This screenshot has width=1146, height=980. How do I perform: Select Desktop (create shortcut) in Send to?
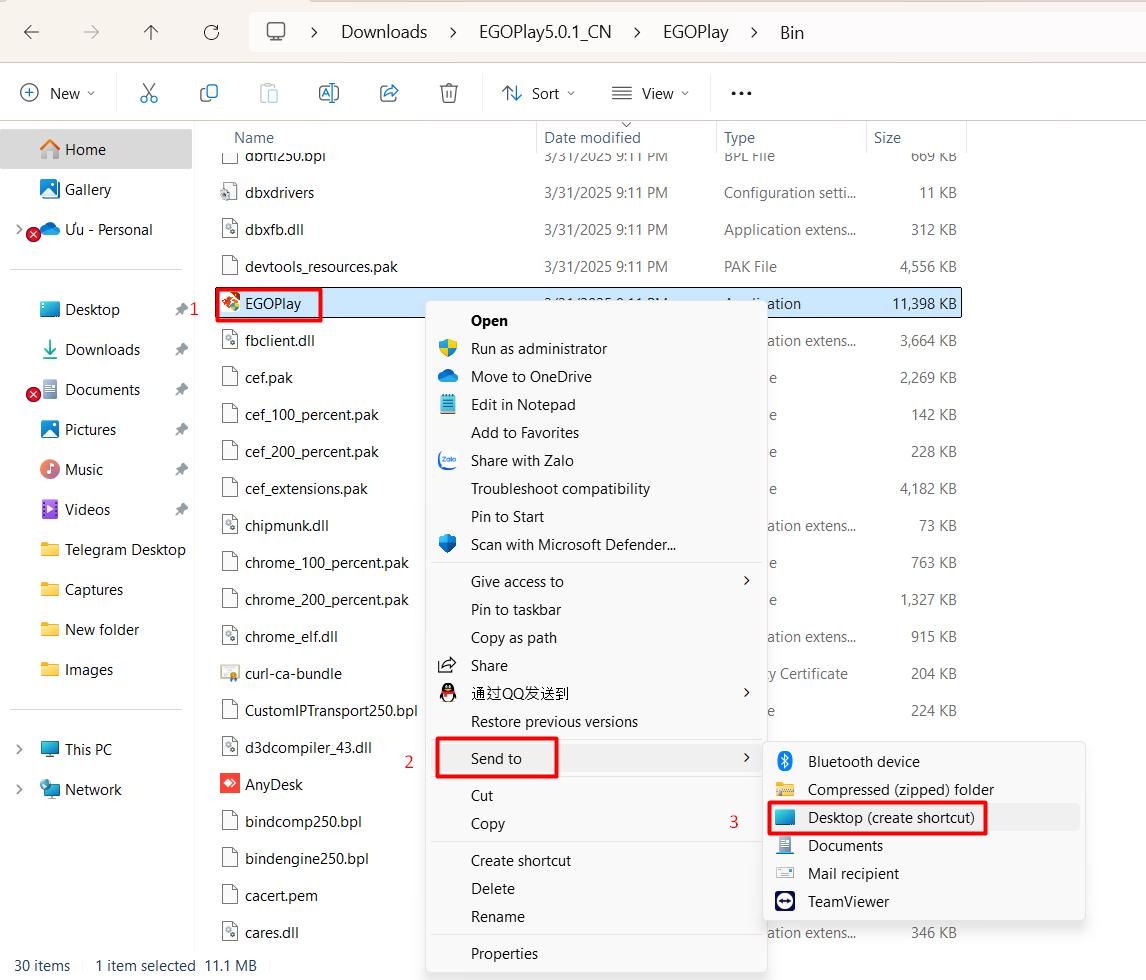click(x=924, y=818)
